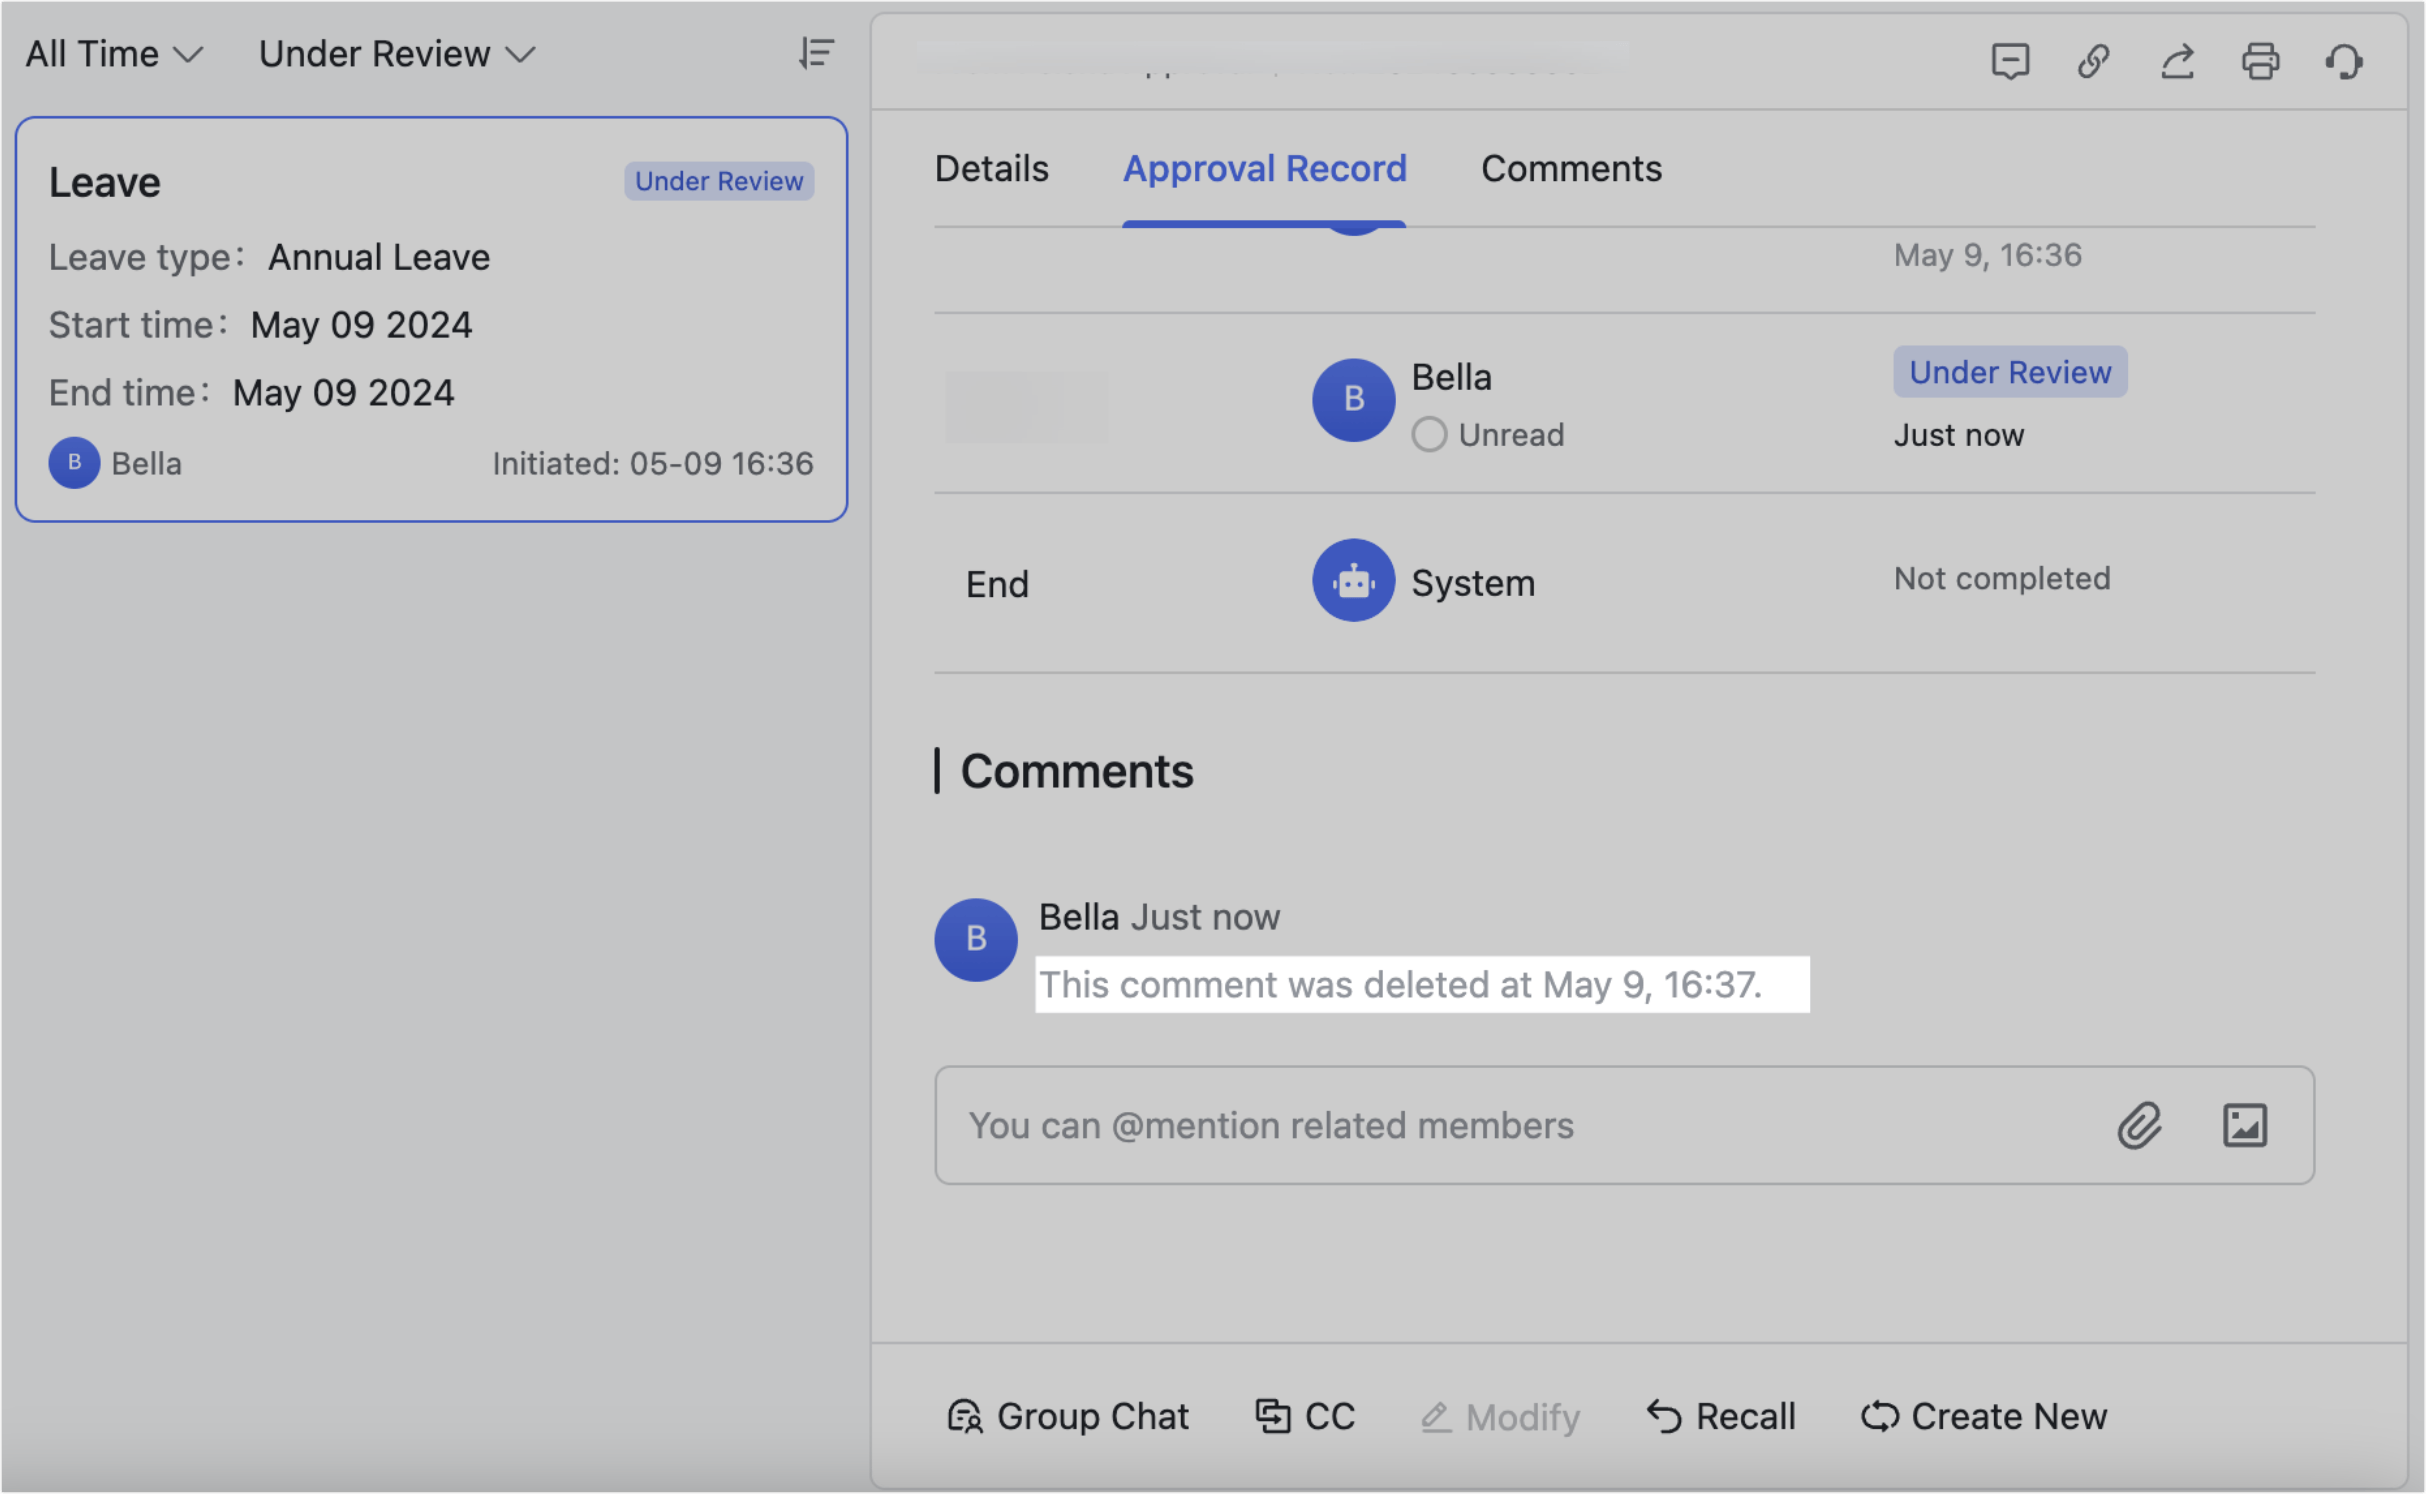Screen dimensions: 2426x1494
Task: Click Bella's avatar beside deleted comment
Action: 975,939
